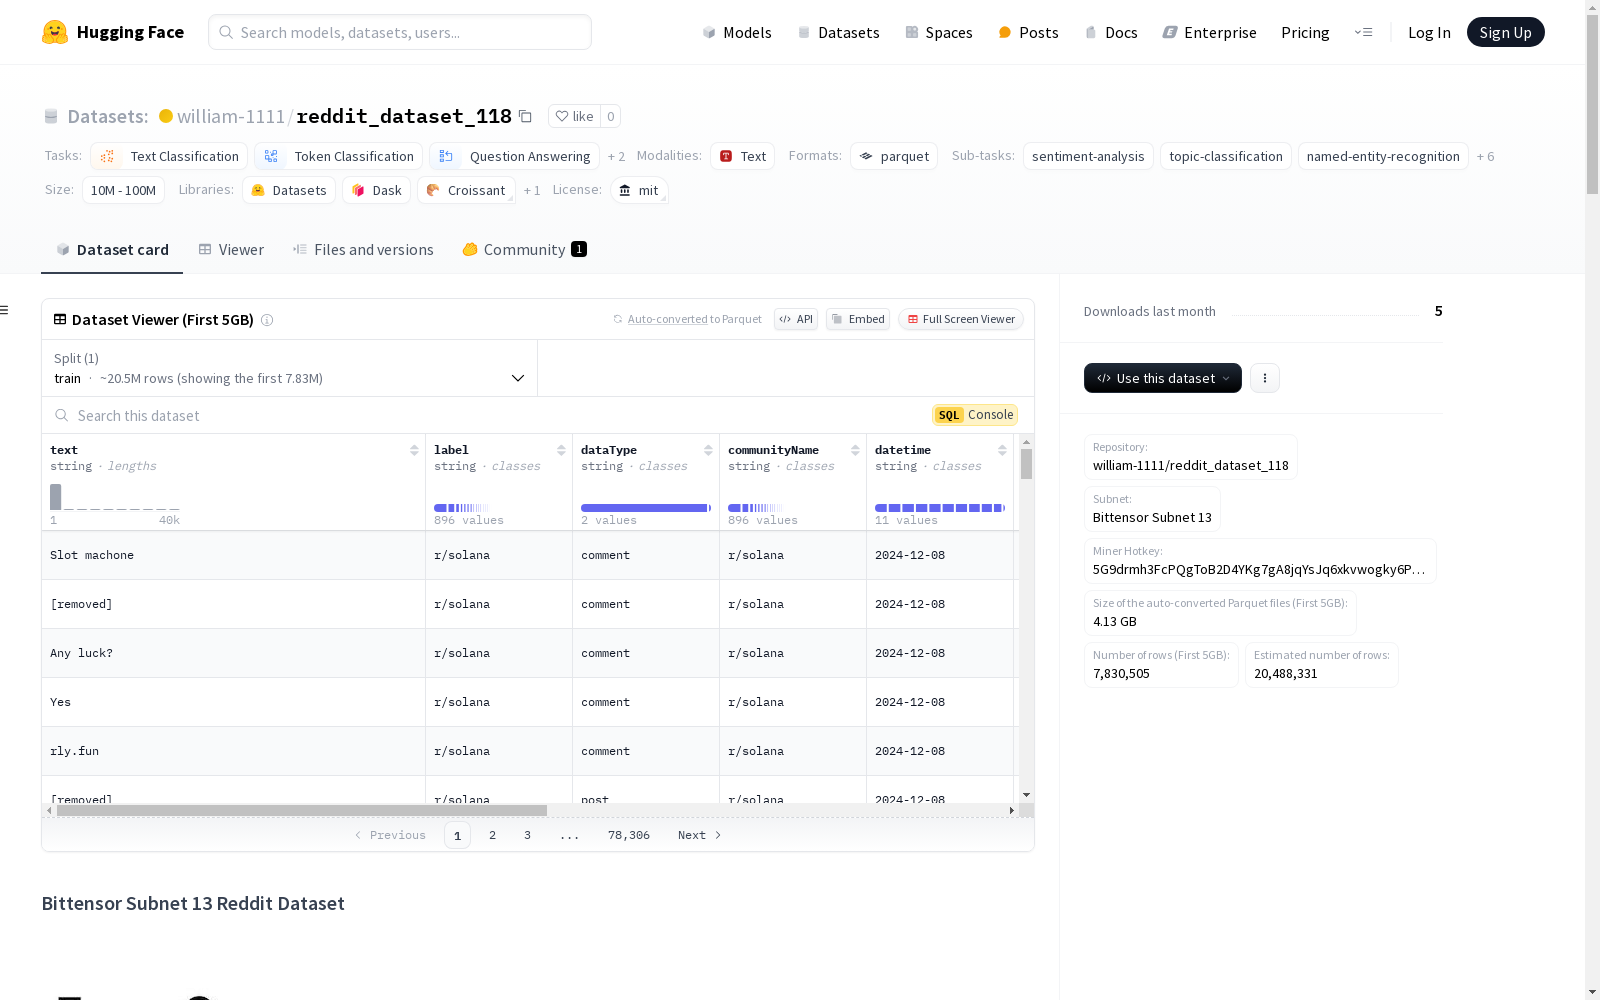
Task: Expand the +1 more libraries tag
Action: coord(532,191)
